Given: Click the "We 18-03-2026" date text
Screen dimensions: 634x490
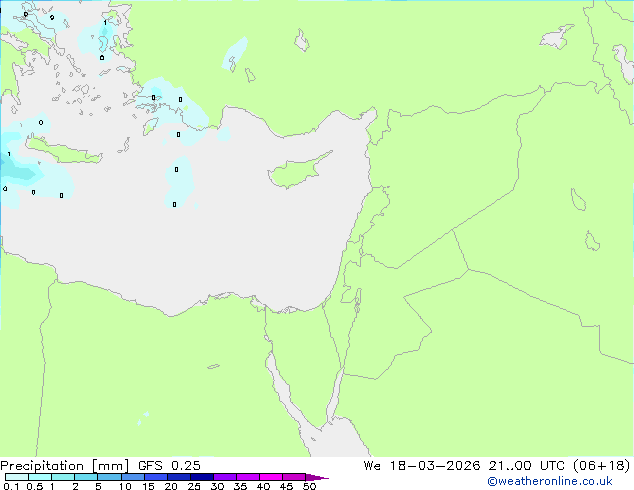Looking at the screenshot, I should [422, 466].
